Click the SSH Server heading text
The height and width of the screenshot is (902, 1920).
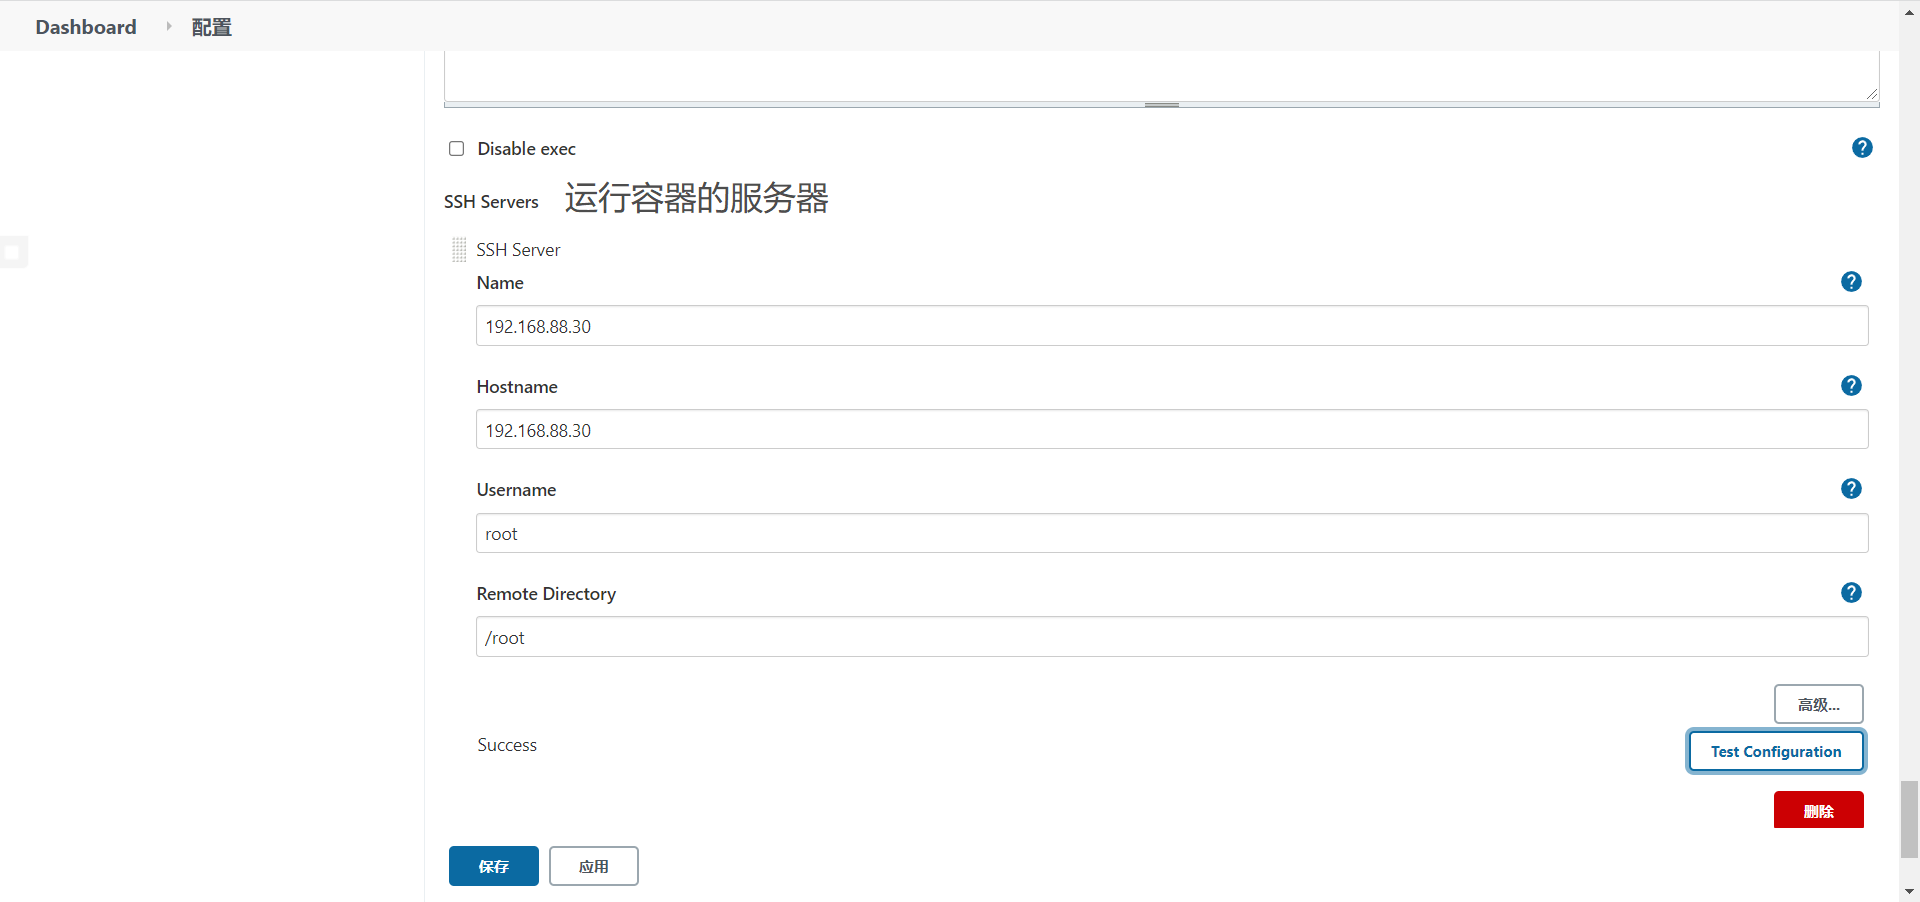518,250
